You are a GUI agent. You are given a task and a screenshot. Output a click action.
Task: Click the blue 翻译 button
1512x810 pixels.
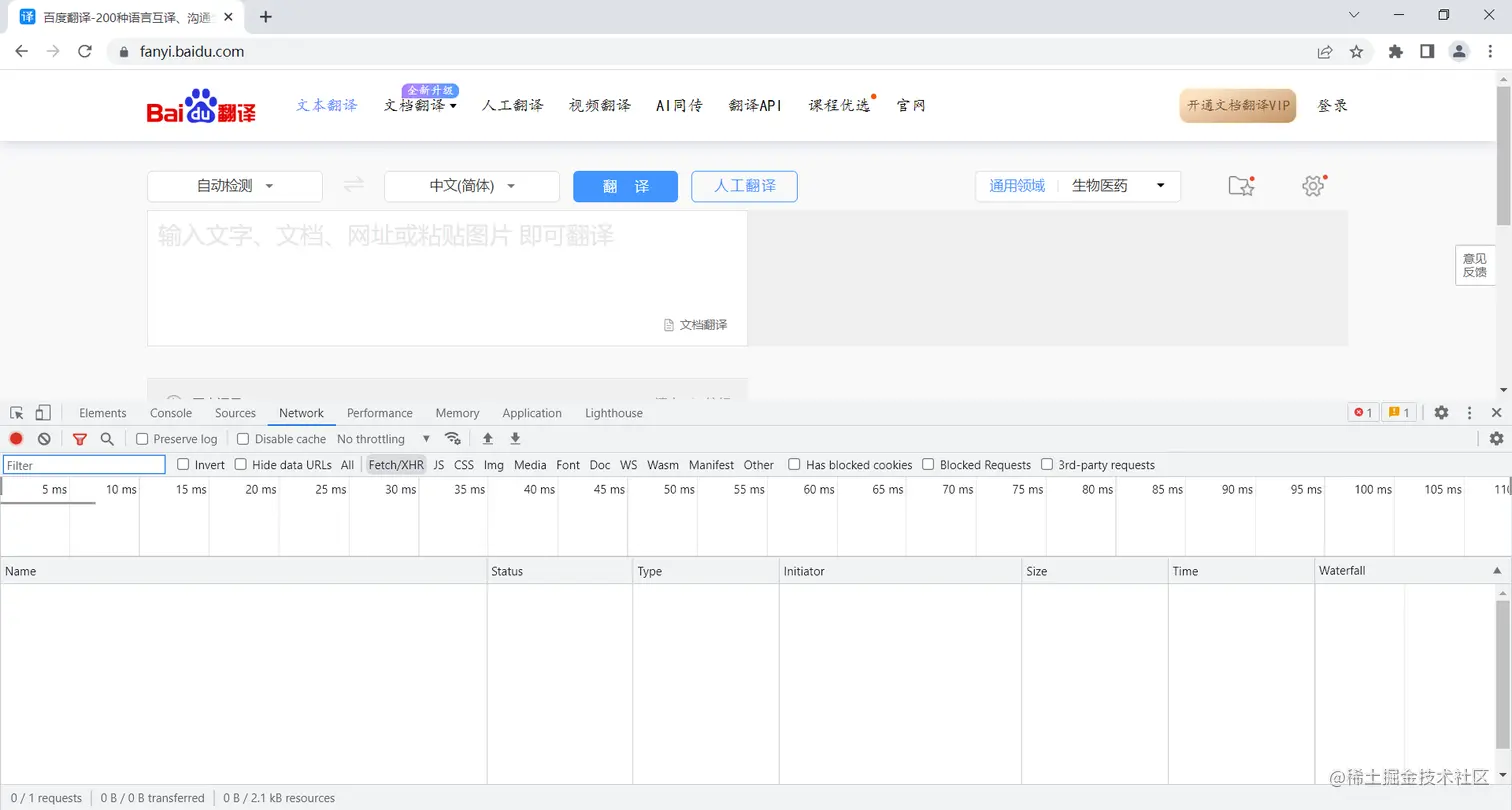click(x=625, y=186)
